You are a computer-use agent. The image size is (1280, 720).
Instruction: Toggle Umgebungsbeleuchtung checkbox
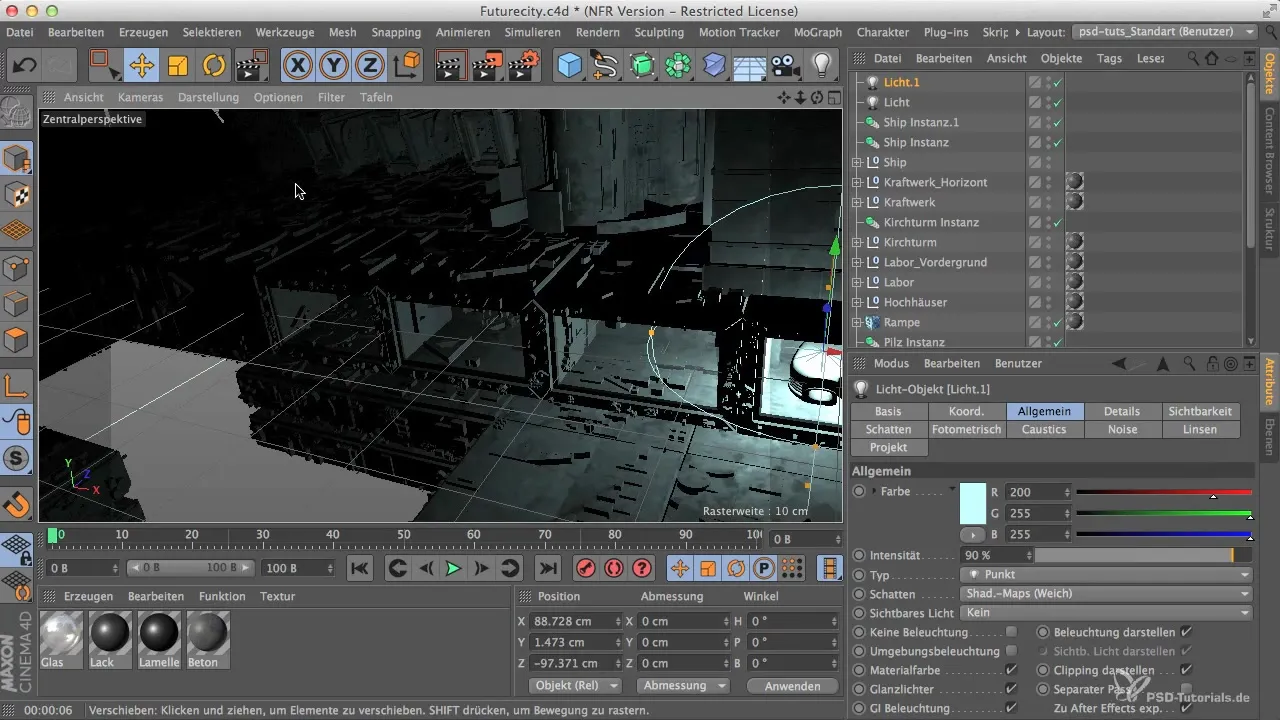click(1011, 651)
